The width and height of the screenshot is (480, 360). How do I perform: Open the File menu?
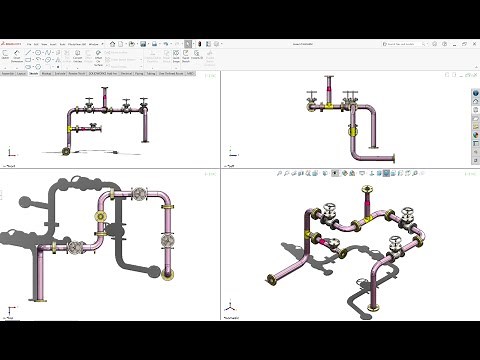29,44
